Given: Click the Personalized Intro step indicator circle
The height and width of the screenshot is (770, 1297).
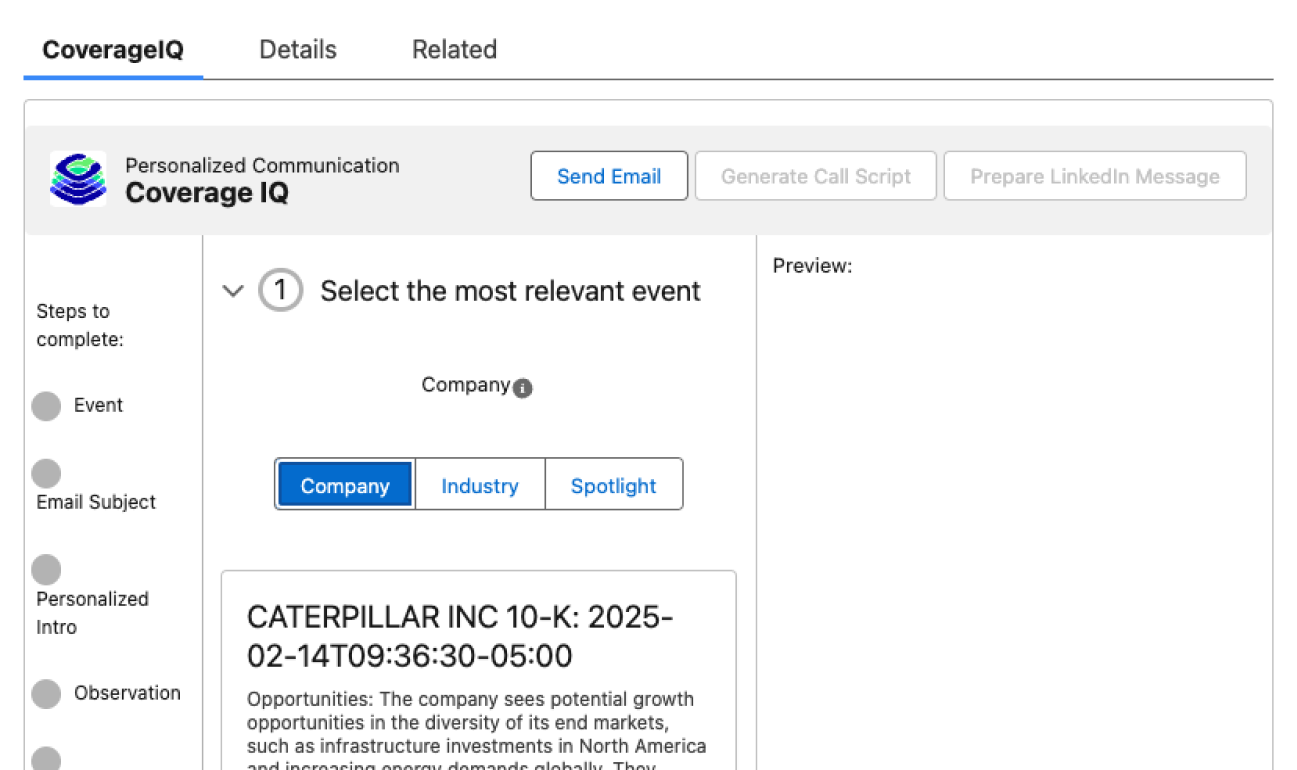Looking at the screenshot, I should (46, 570).
